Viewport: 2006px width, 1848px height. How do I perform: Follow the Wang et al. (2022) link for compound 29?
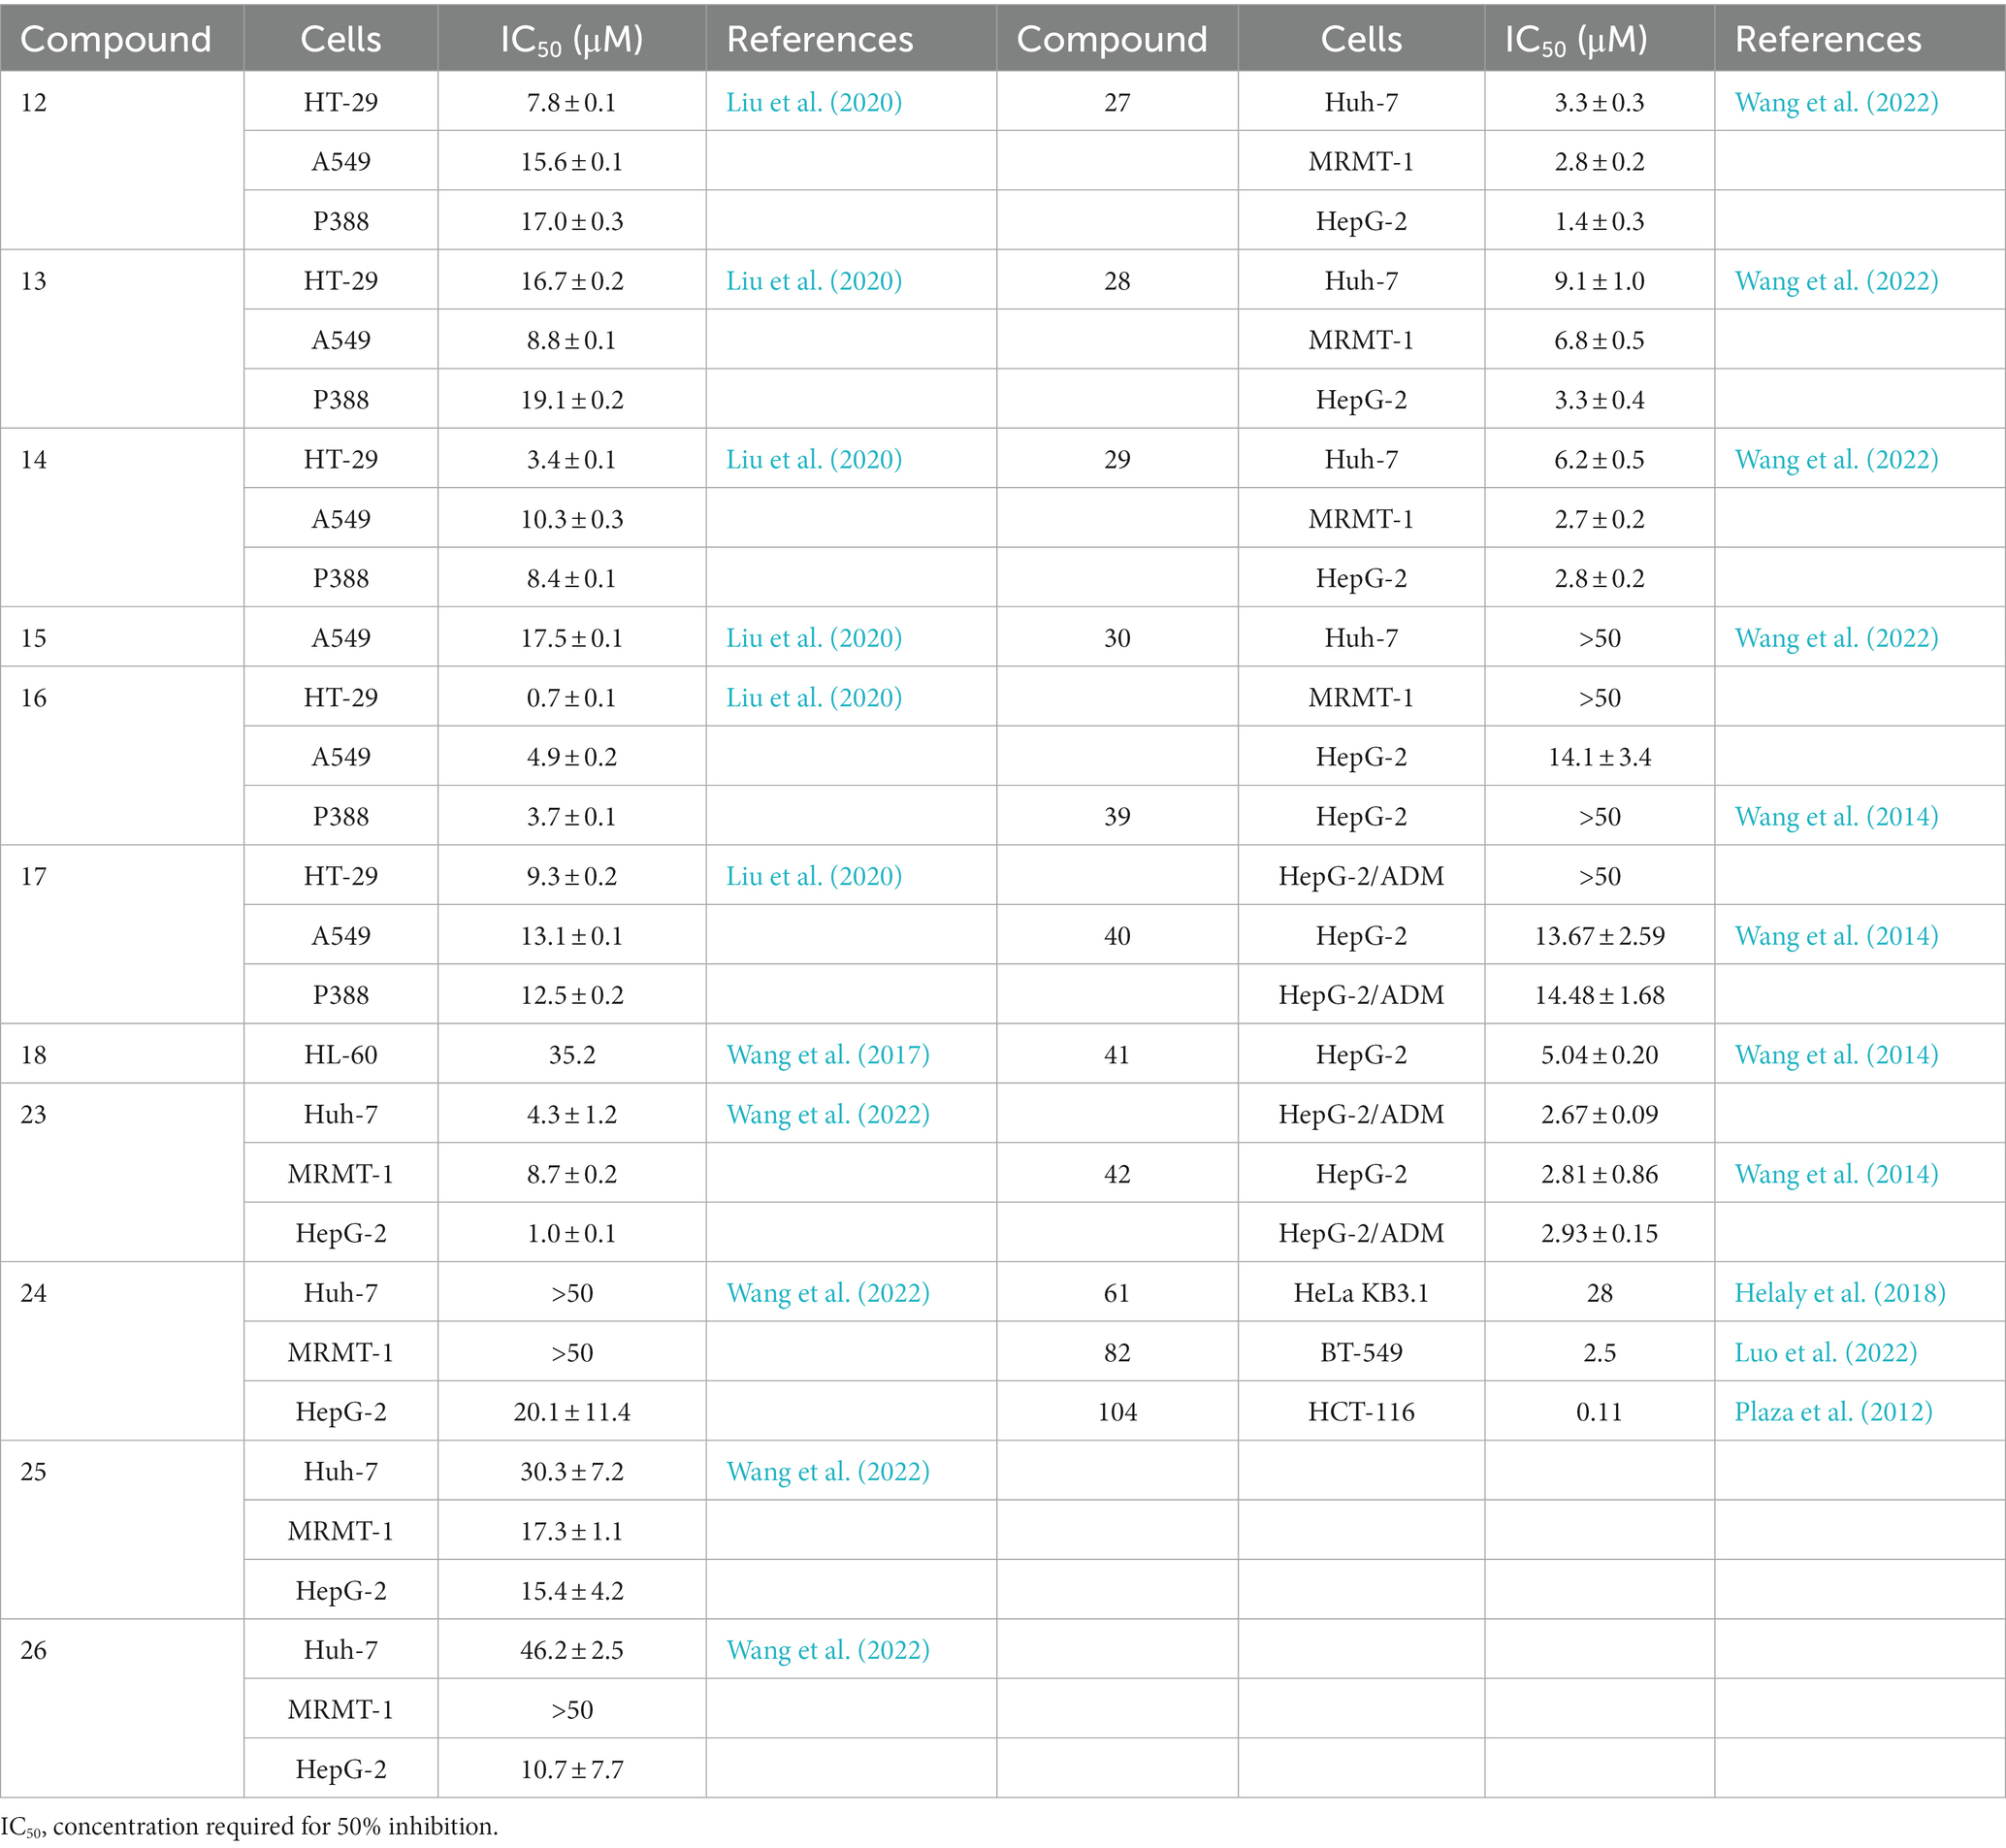coord(1836,460)
